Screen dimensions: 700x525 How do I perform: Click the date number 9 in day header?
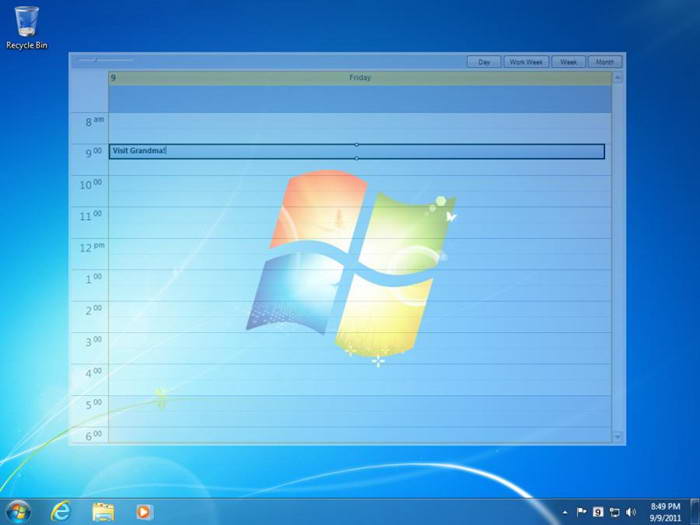click(x=113, y=78)
